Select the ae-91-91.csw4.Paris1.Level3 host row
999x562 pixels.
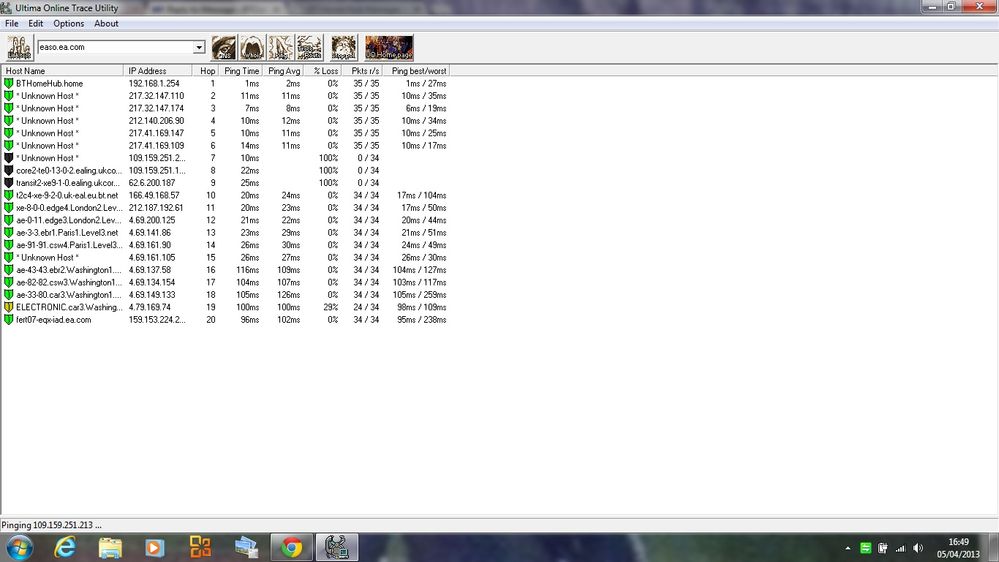69,245
